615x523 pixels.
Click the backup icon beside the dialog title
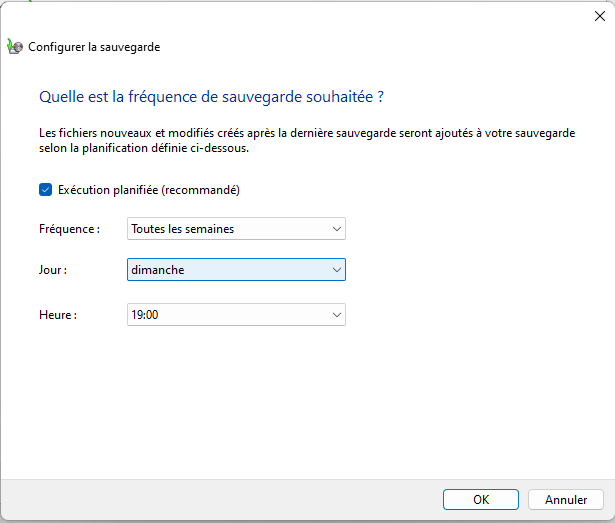tap(15, 46)
